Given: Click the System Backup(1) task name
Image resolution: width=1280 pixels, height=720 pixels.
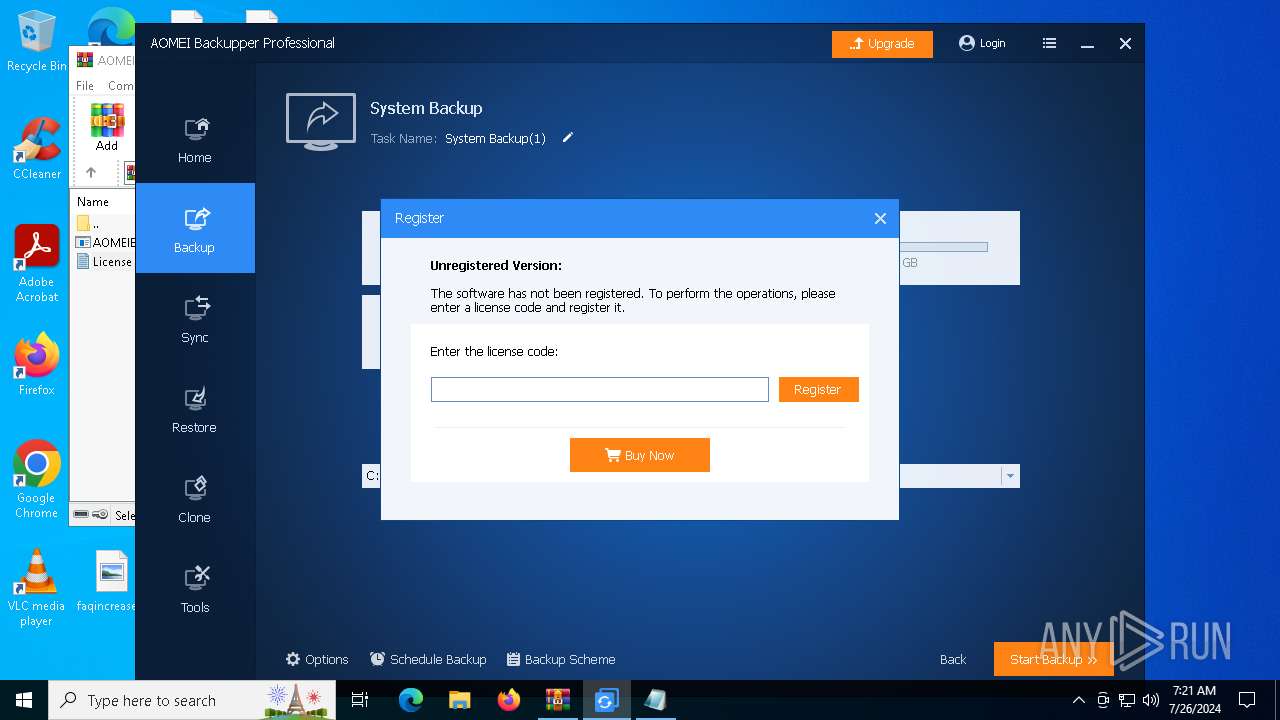Looking at the screenshot, I should [x=495, y=138].
